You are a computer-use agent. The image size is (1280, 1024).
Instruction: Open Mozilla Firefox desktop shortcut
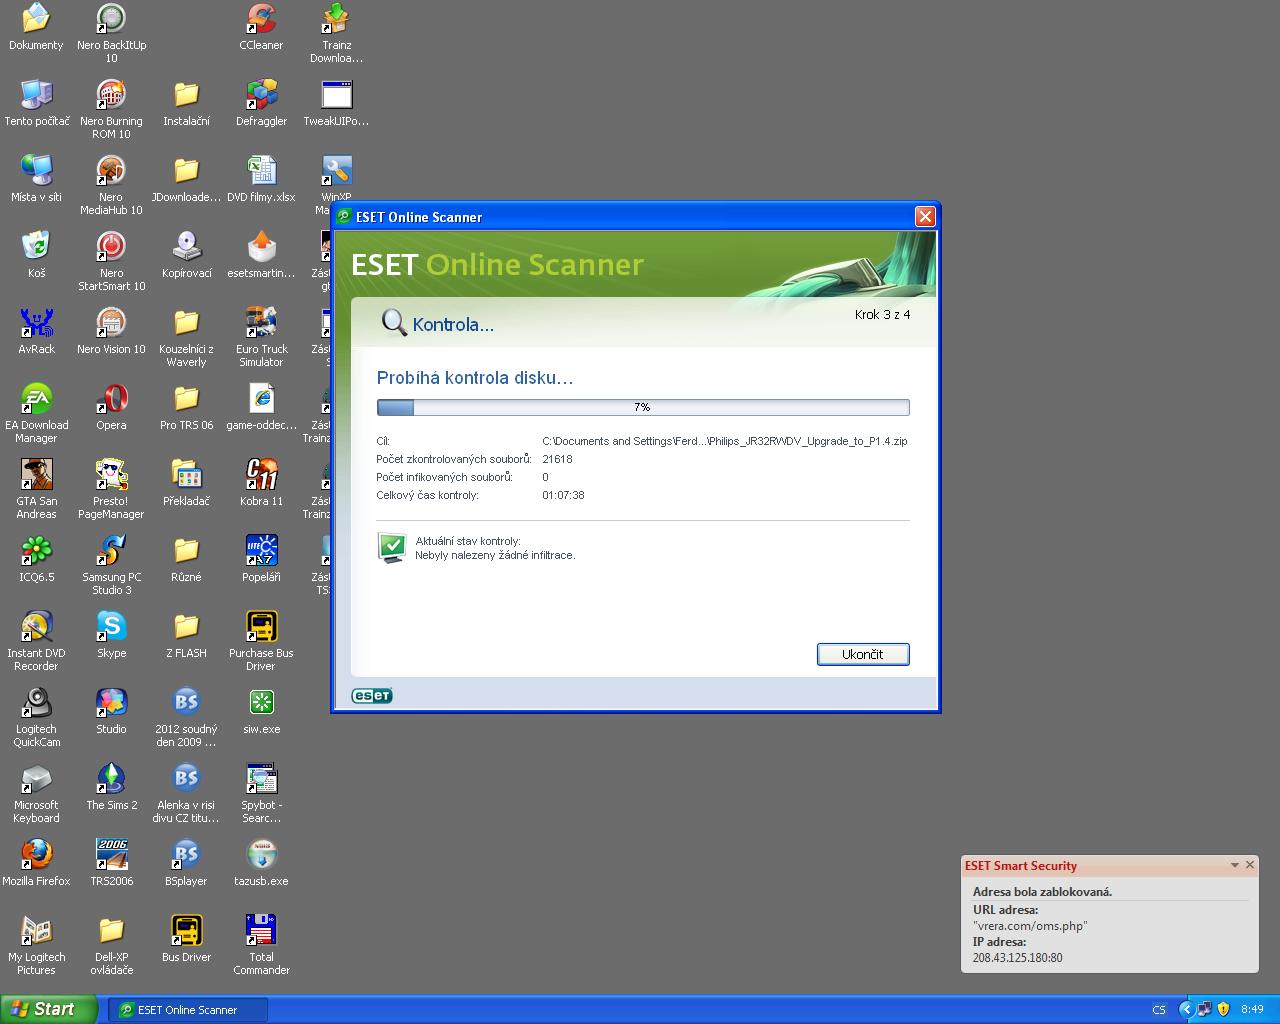coord(36,856)
